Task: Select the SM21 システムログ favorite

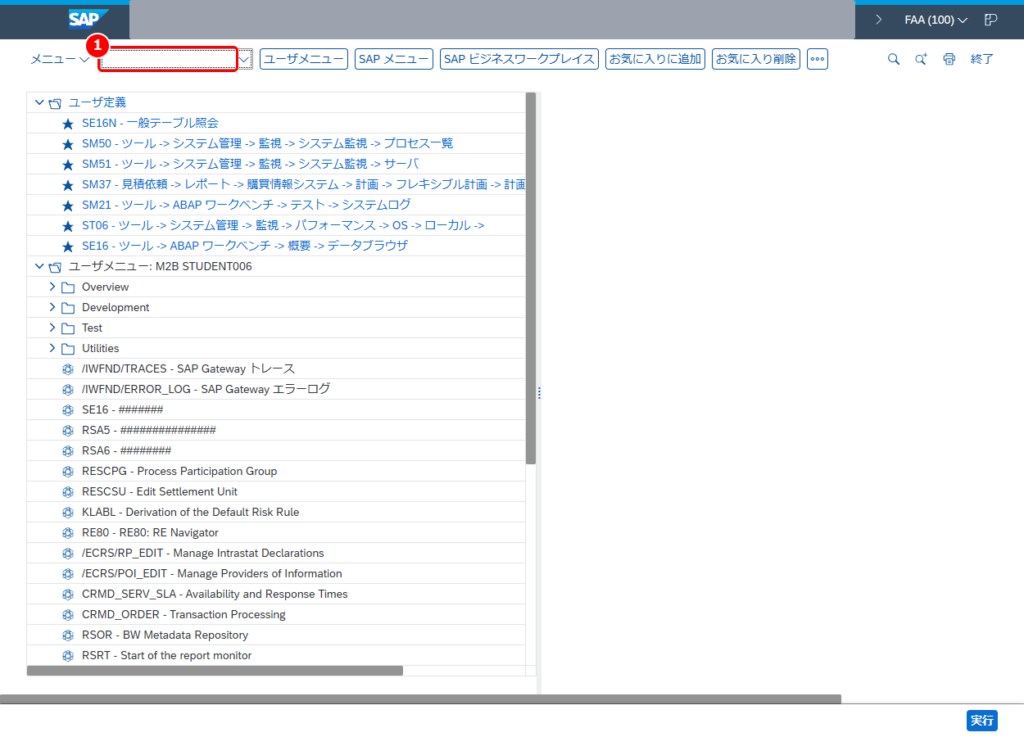Action: (246, 205)
